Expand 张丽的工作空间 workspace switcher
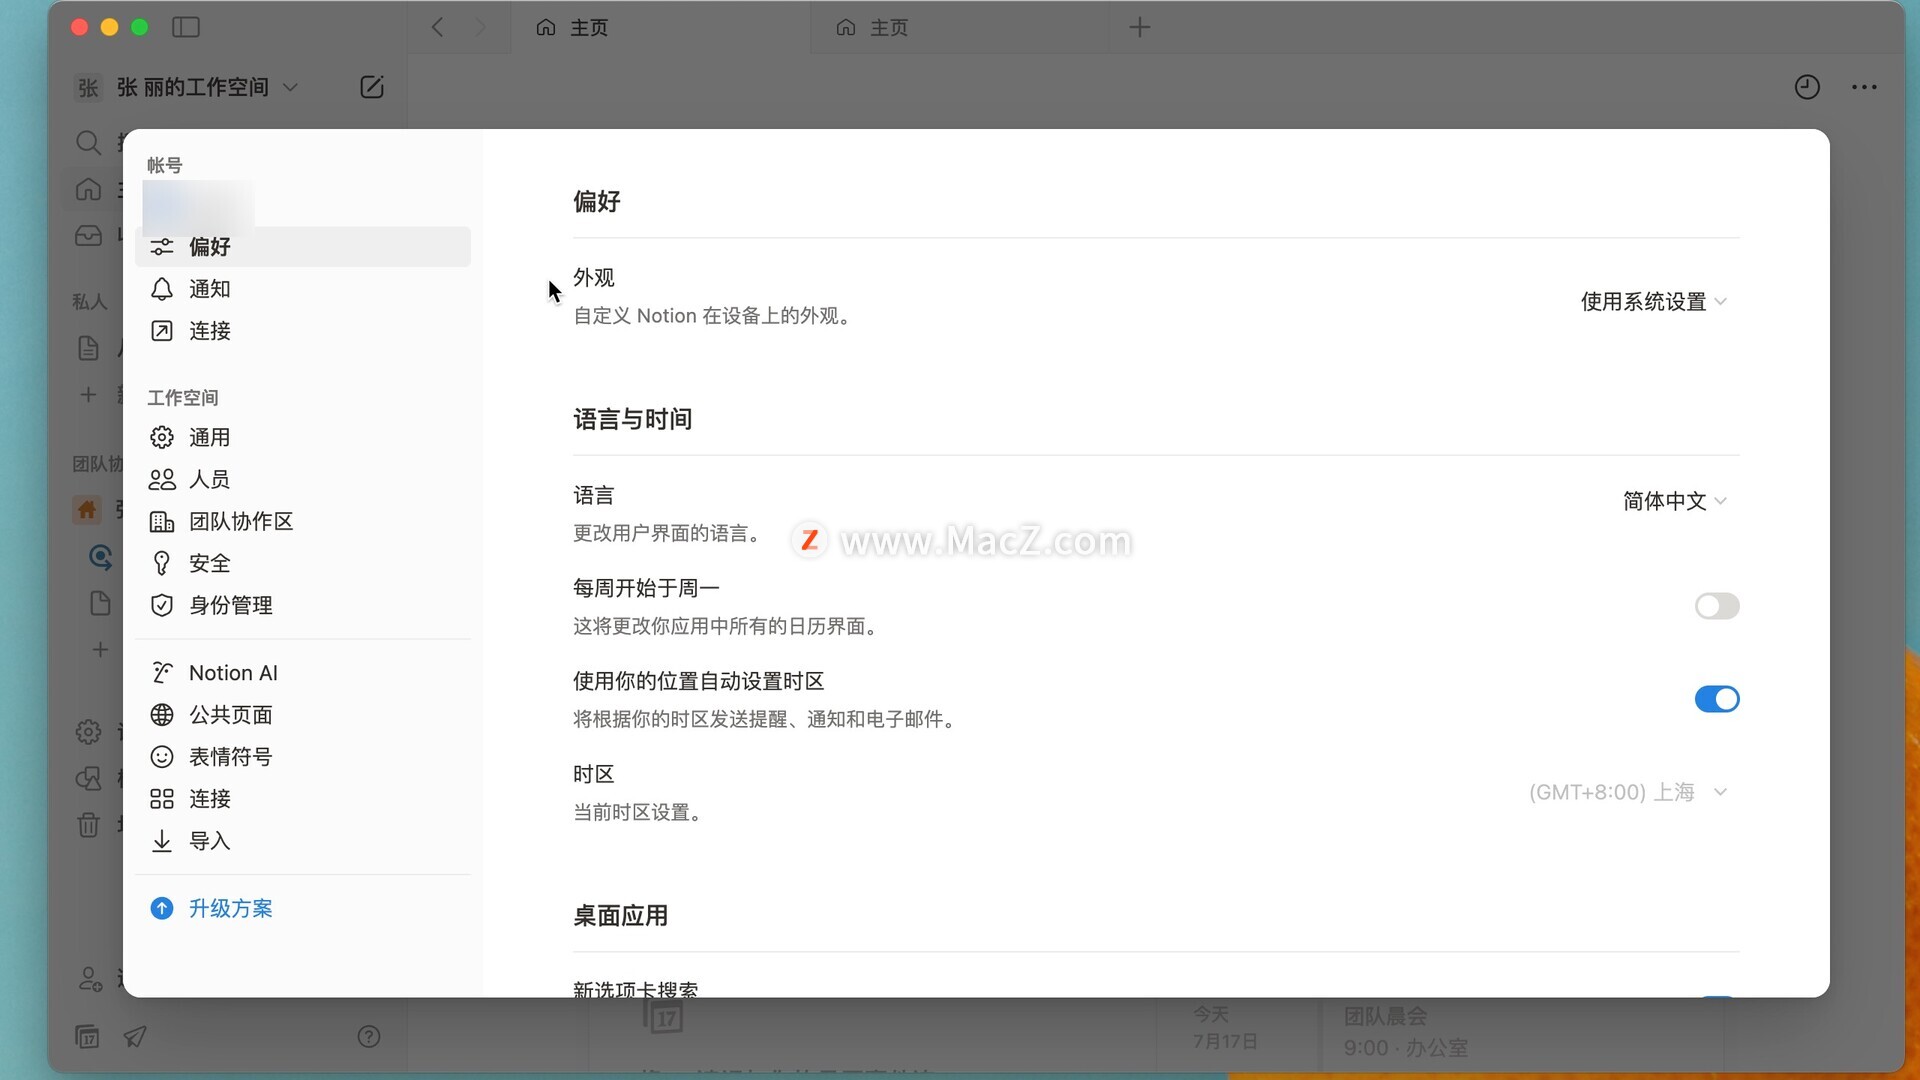Image resolution: width=1920 pixels, height=1080 pixels. pyautogui.click(x=187, y=87)
